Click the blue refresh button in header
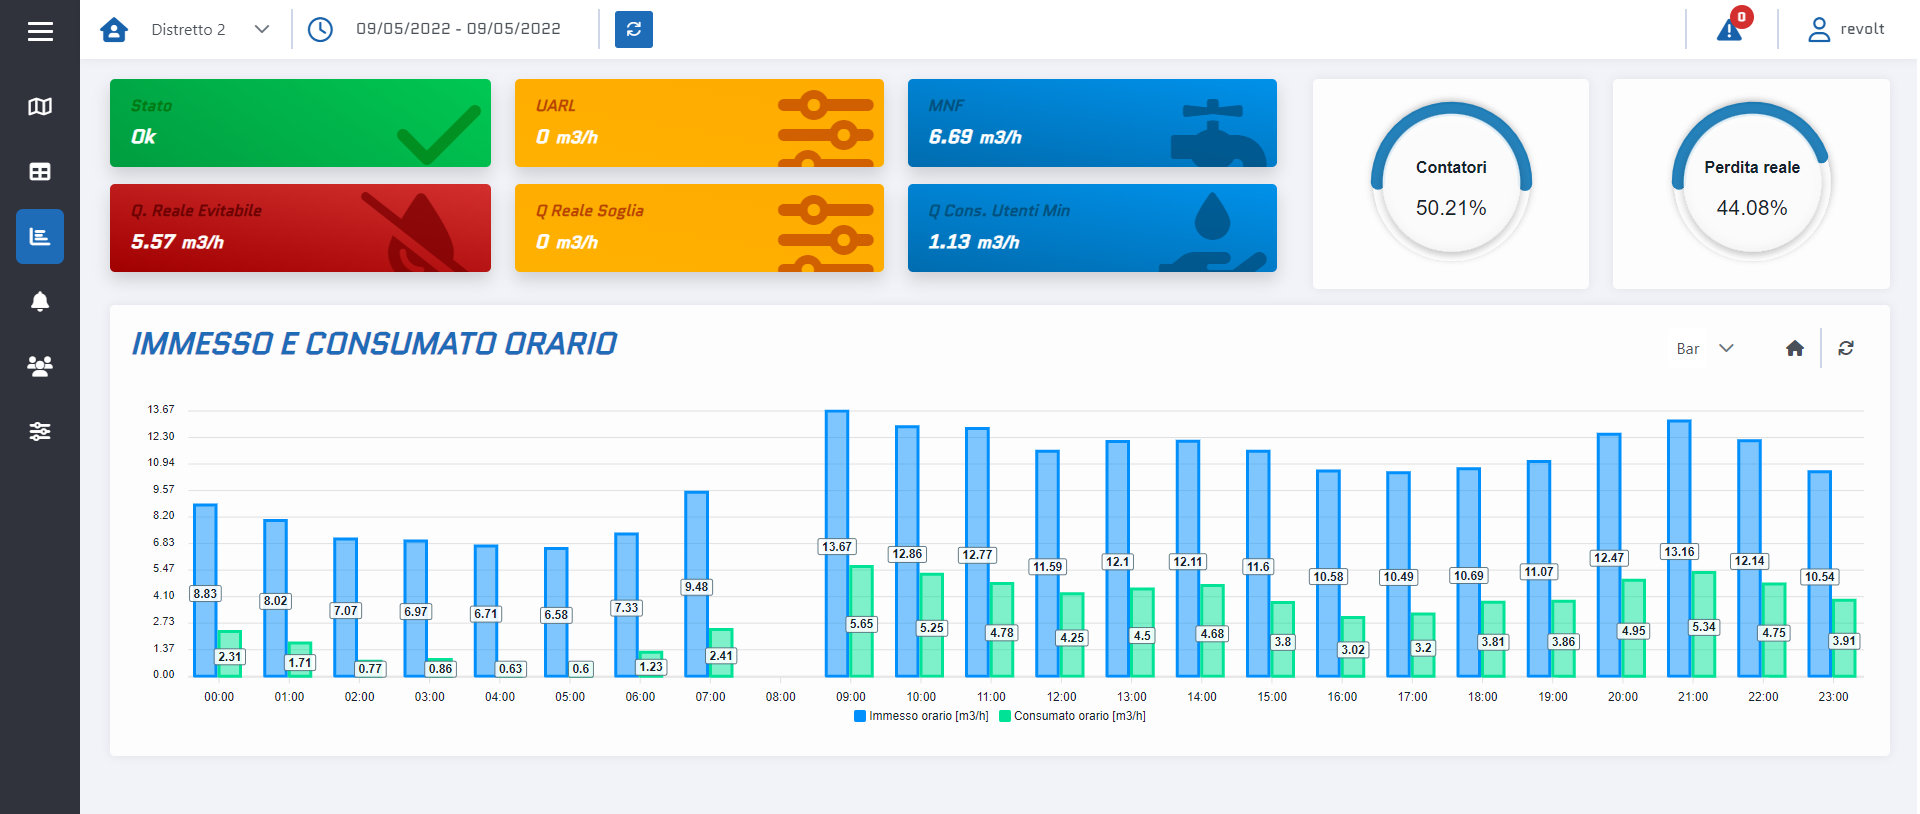This screenshot has height=814, width=1920. [633, 30]
